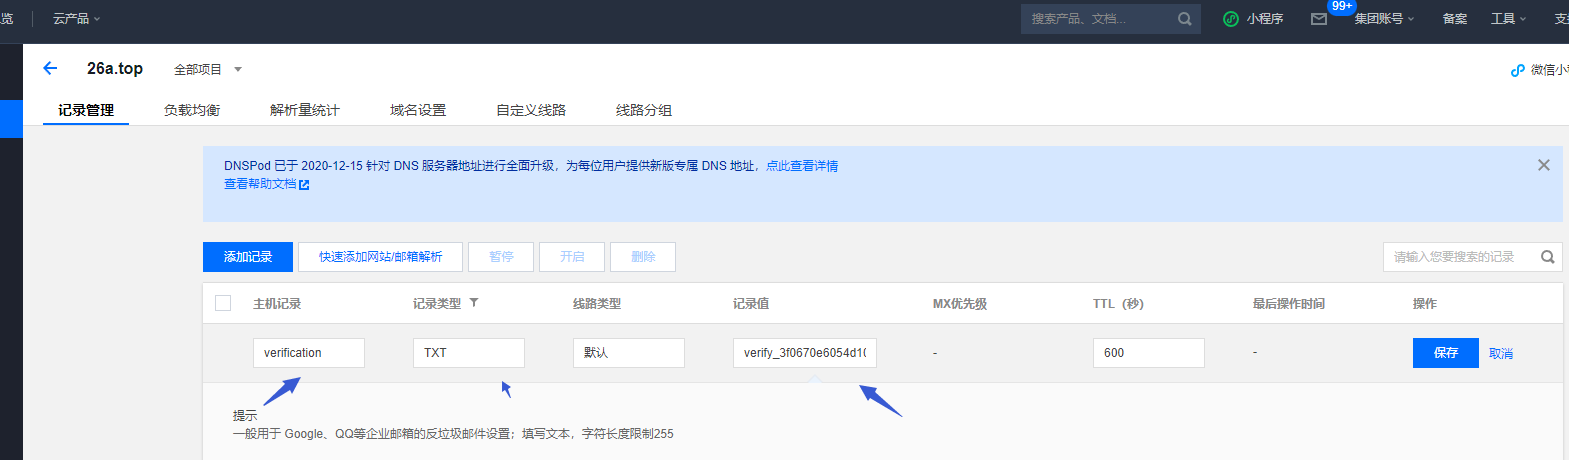Focus the host record field containing verification
Image resolution: width=1569 pixels, height=460 pixels.
[309, 353]
